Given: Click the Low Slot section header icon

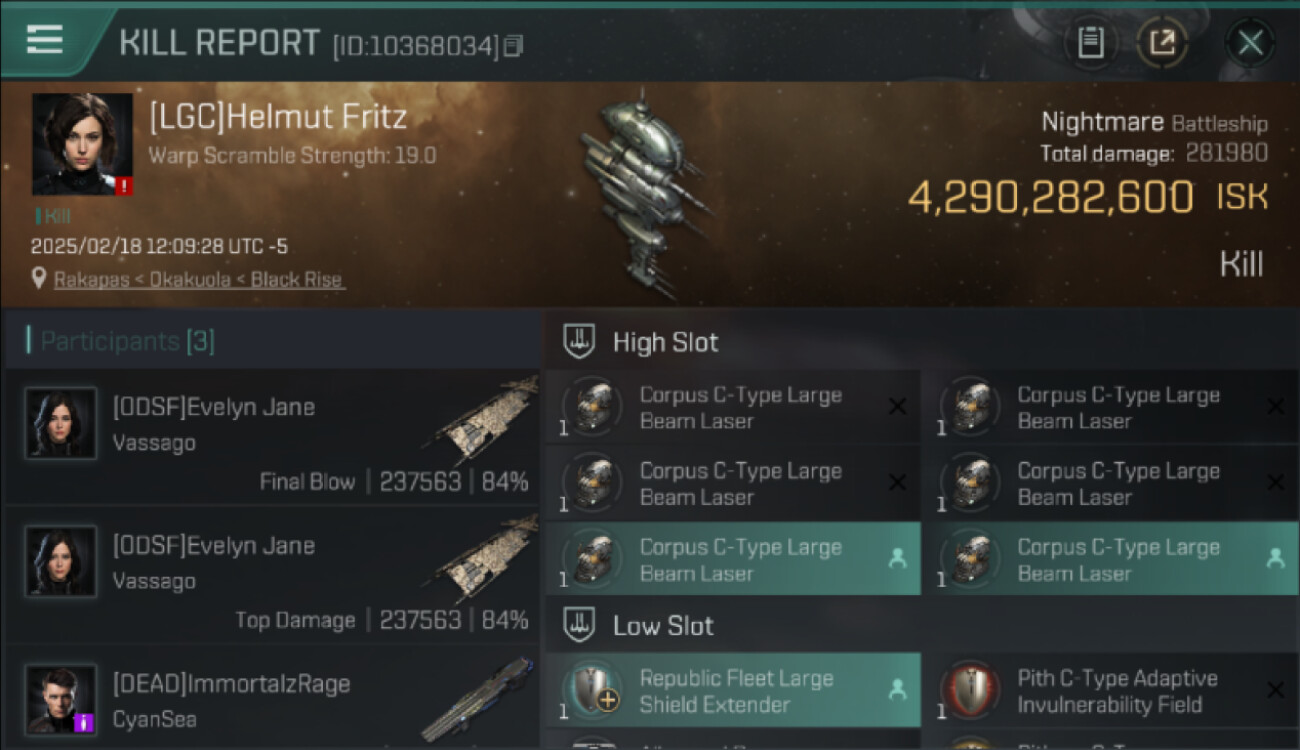Looking at the screenshot, I should pyautogui.click(x=578, y=626).
